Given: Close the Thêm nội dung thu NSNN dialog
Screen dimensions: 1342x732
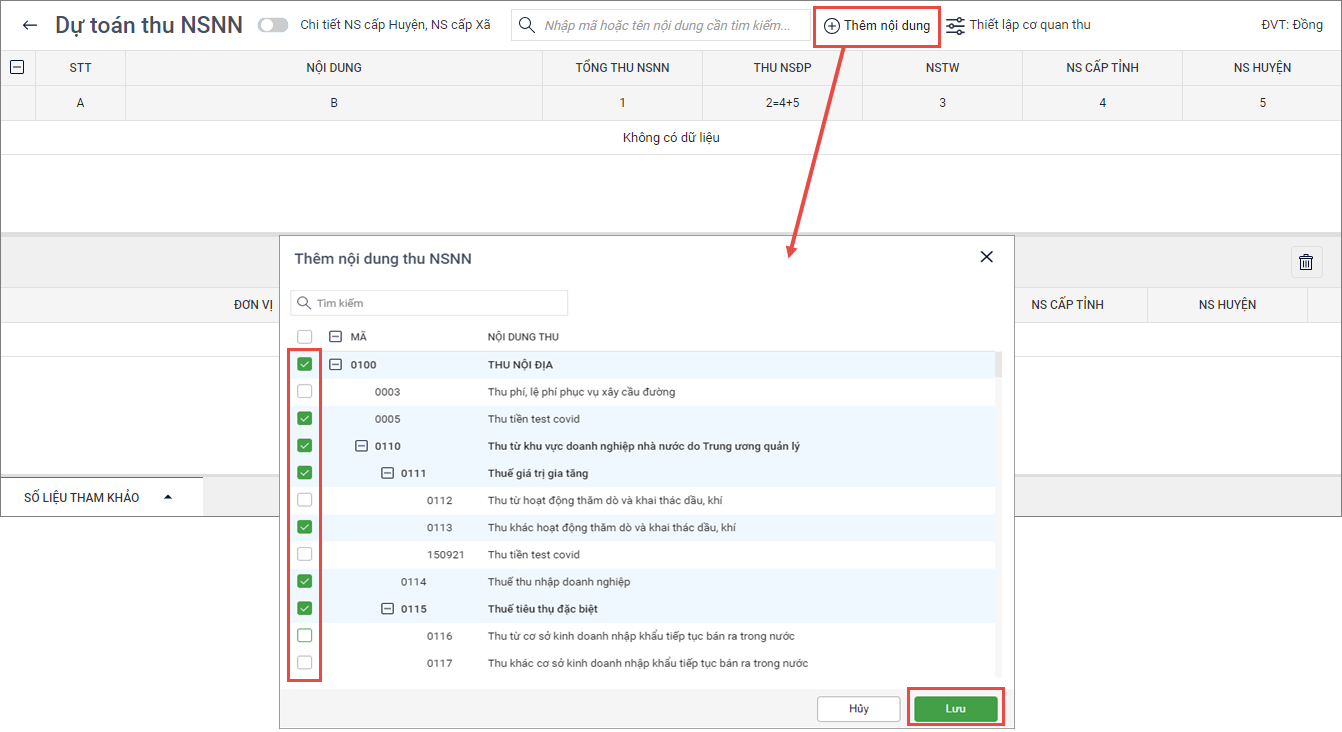Looking at the screenshot, I should click(986, 257).
